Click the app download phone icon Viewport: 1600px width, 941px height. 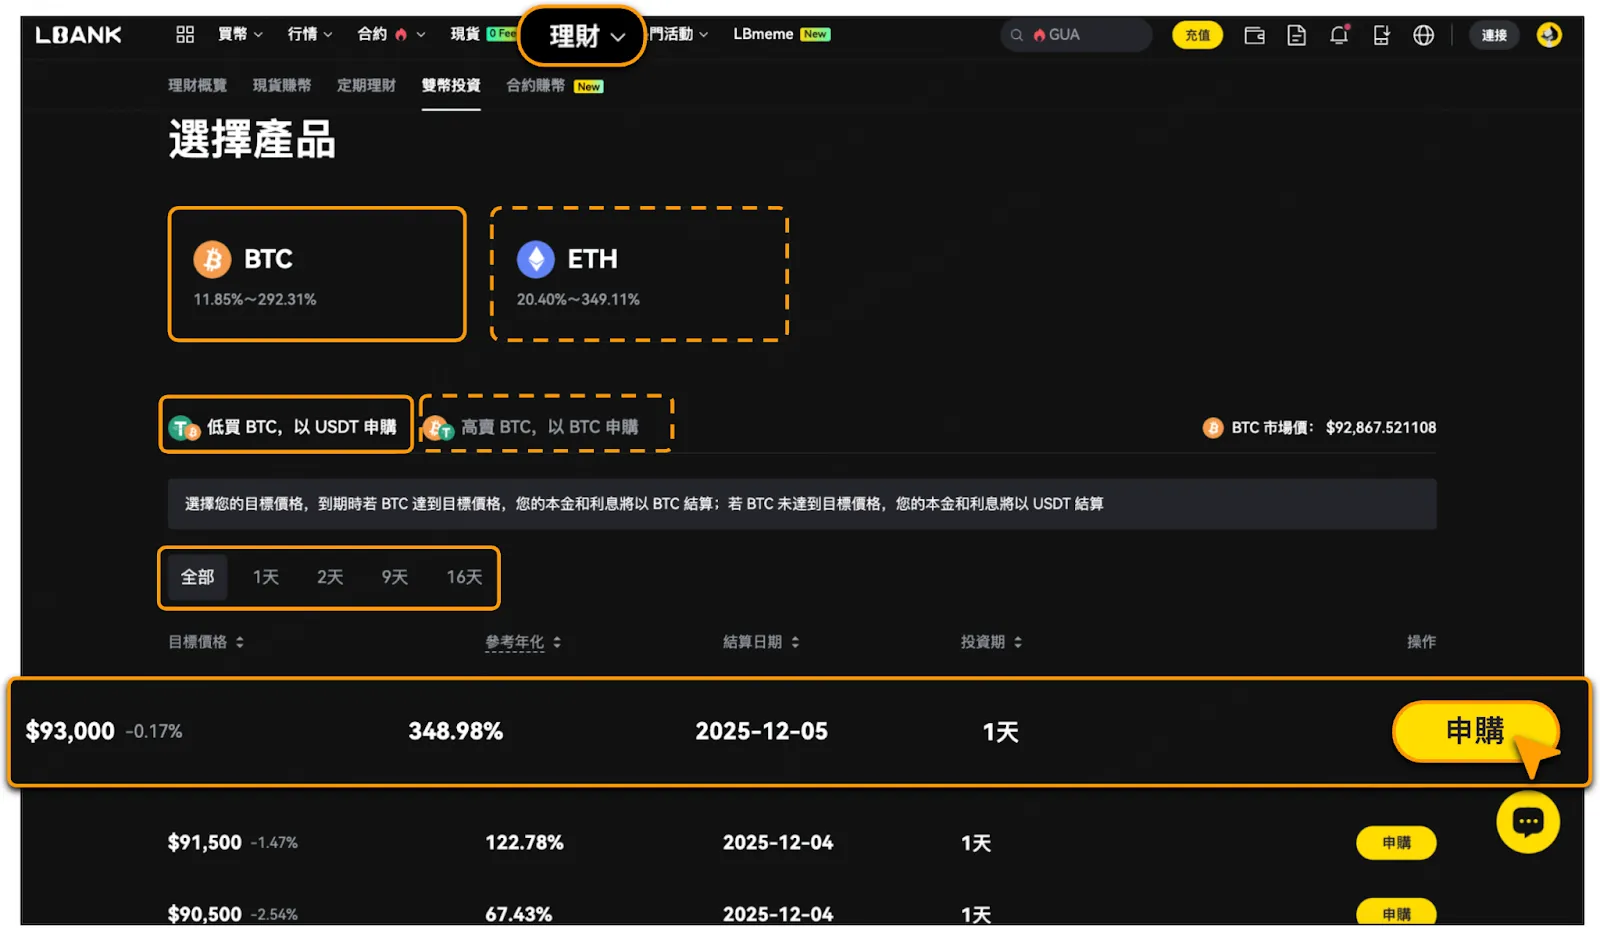(x=1381, y=36)
